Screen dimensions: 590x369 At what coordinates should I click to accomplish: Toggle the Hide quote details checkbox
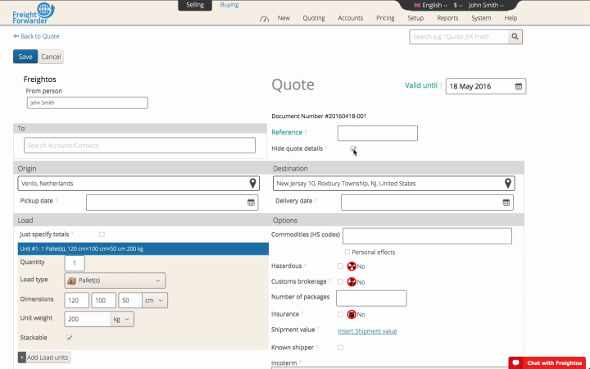click(x=353, y=149)
